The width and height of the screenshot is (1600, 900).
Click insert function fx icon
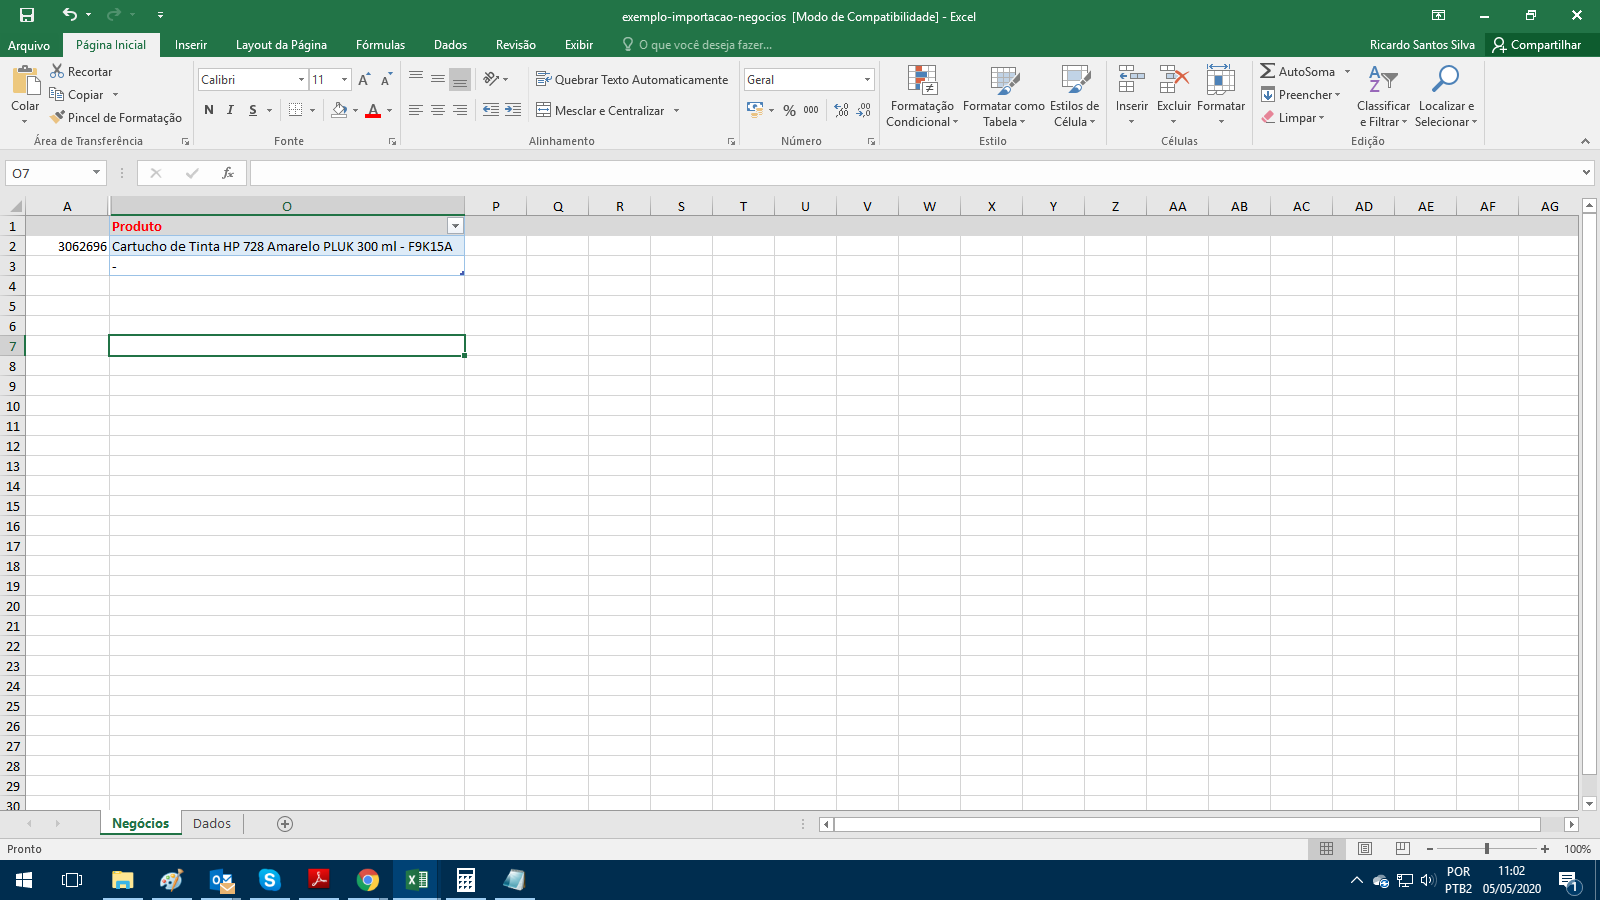click(x=228, y=173)
